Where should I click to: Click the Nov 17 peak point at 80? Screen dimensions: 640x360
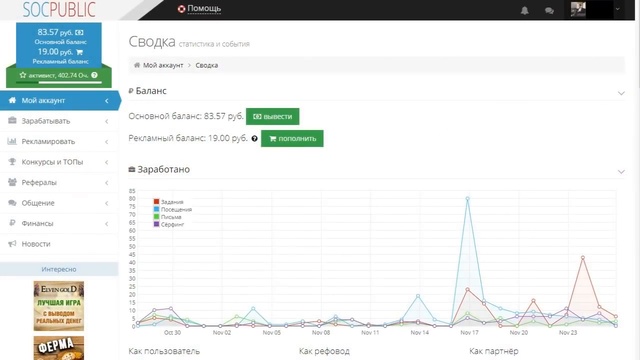tap(467, 199)
